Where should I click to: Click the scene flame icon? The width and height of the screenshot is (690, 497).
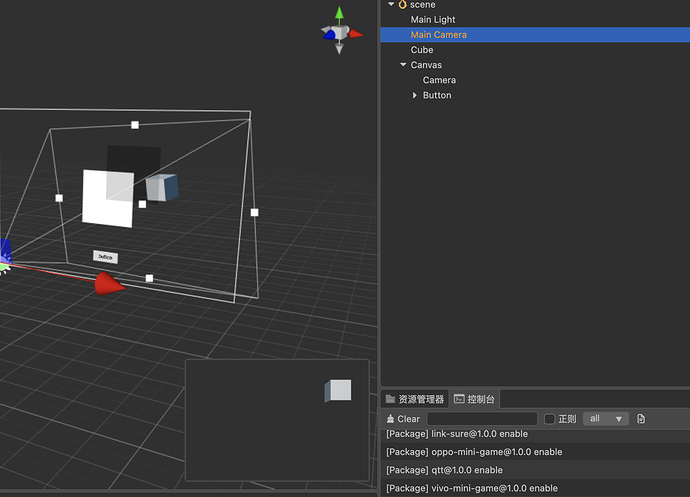pyautogui.click(x=402, y=4)
